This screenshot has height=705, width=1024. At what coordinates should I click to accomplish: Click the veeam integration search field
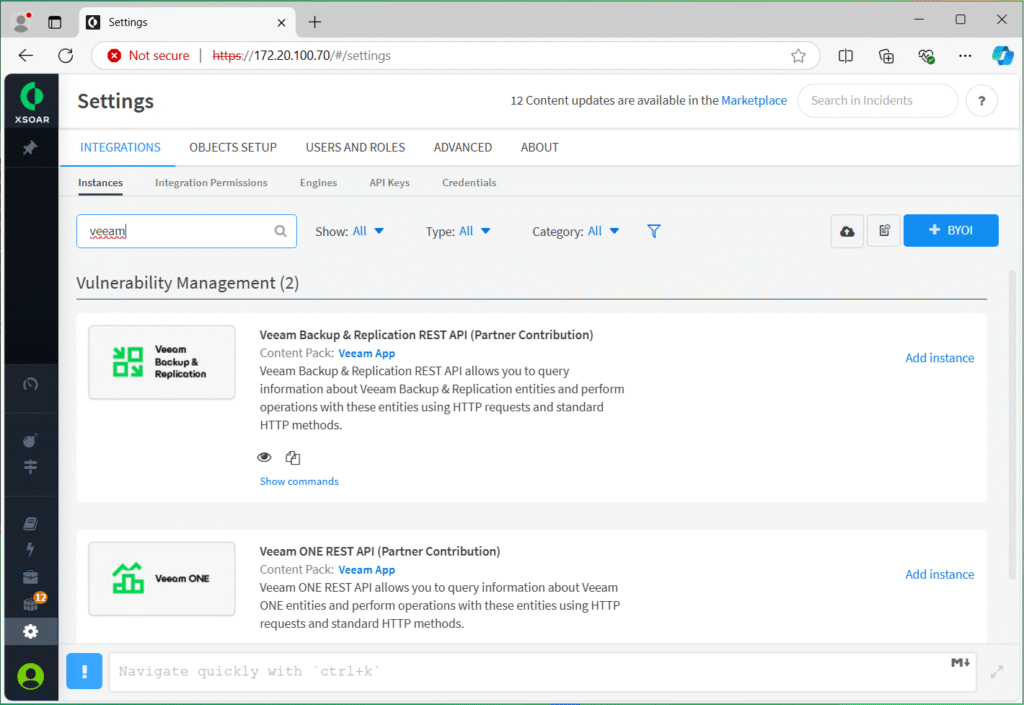(187, 231)
